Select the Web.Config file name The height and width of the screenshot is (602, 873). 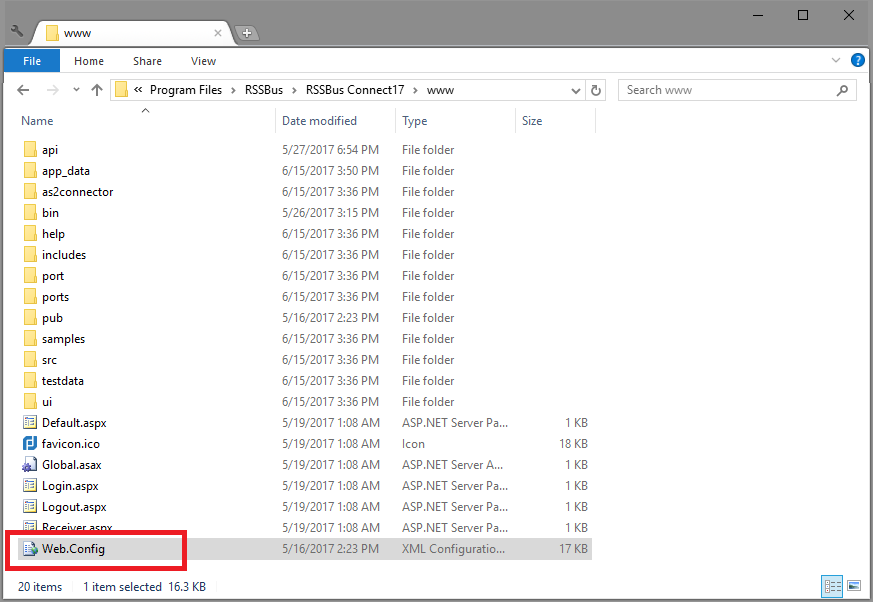tap(73, 549)
